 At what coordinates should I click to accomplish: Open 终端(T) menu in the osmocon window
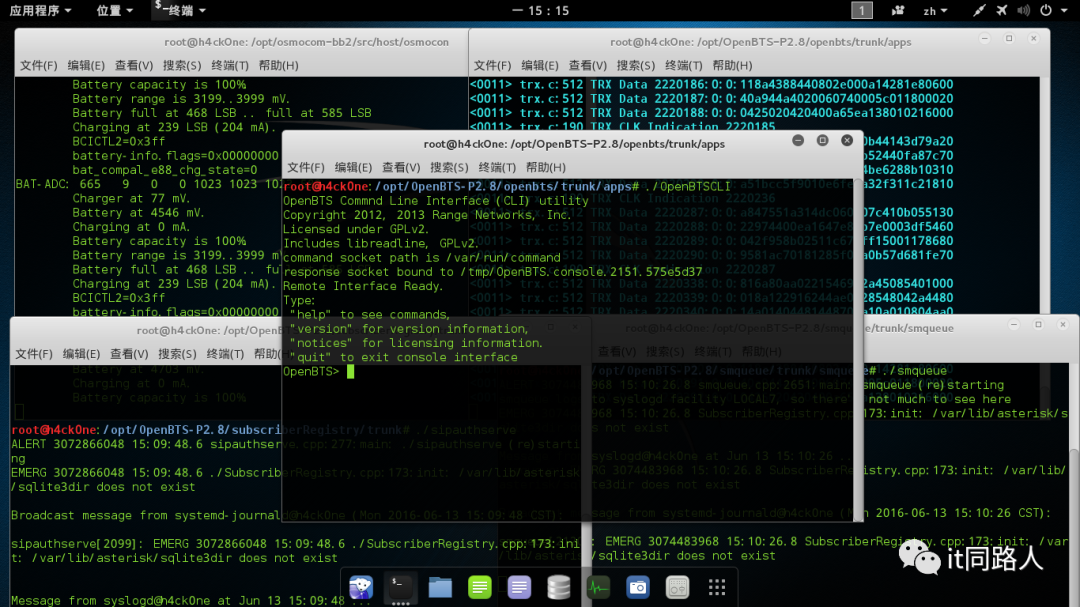(x=229, y=65)
